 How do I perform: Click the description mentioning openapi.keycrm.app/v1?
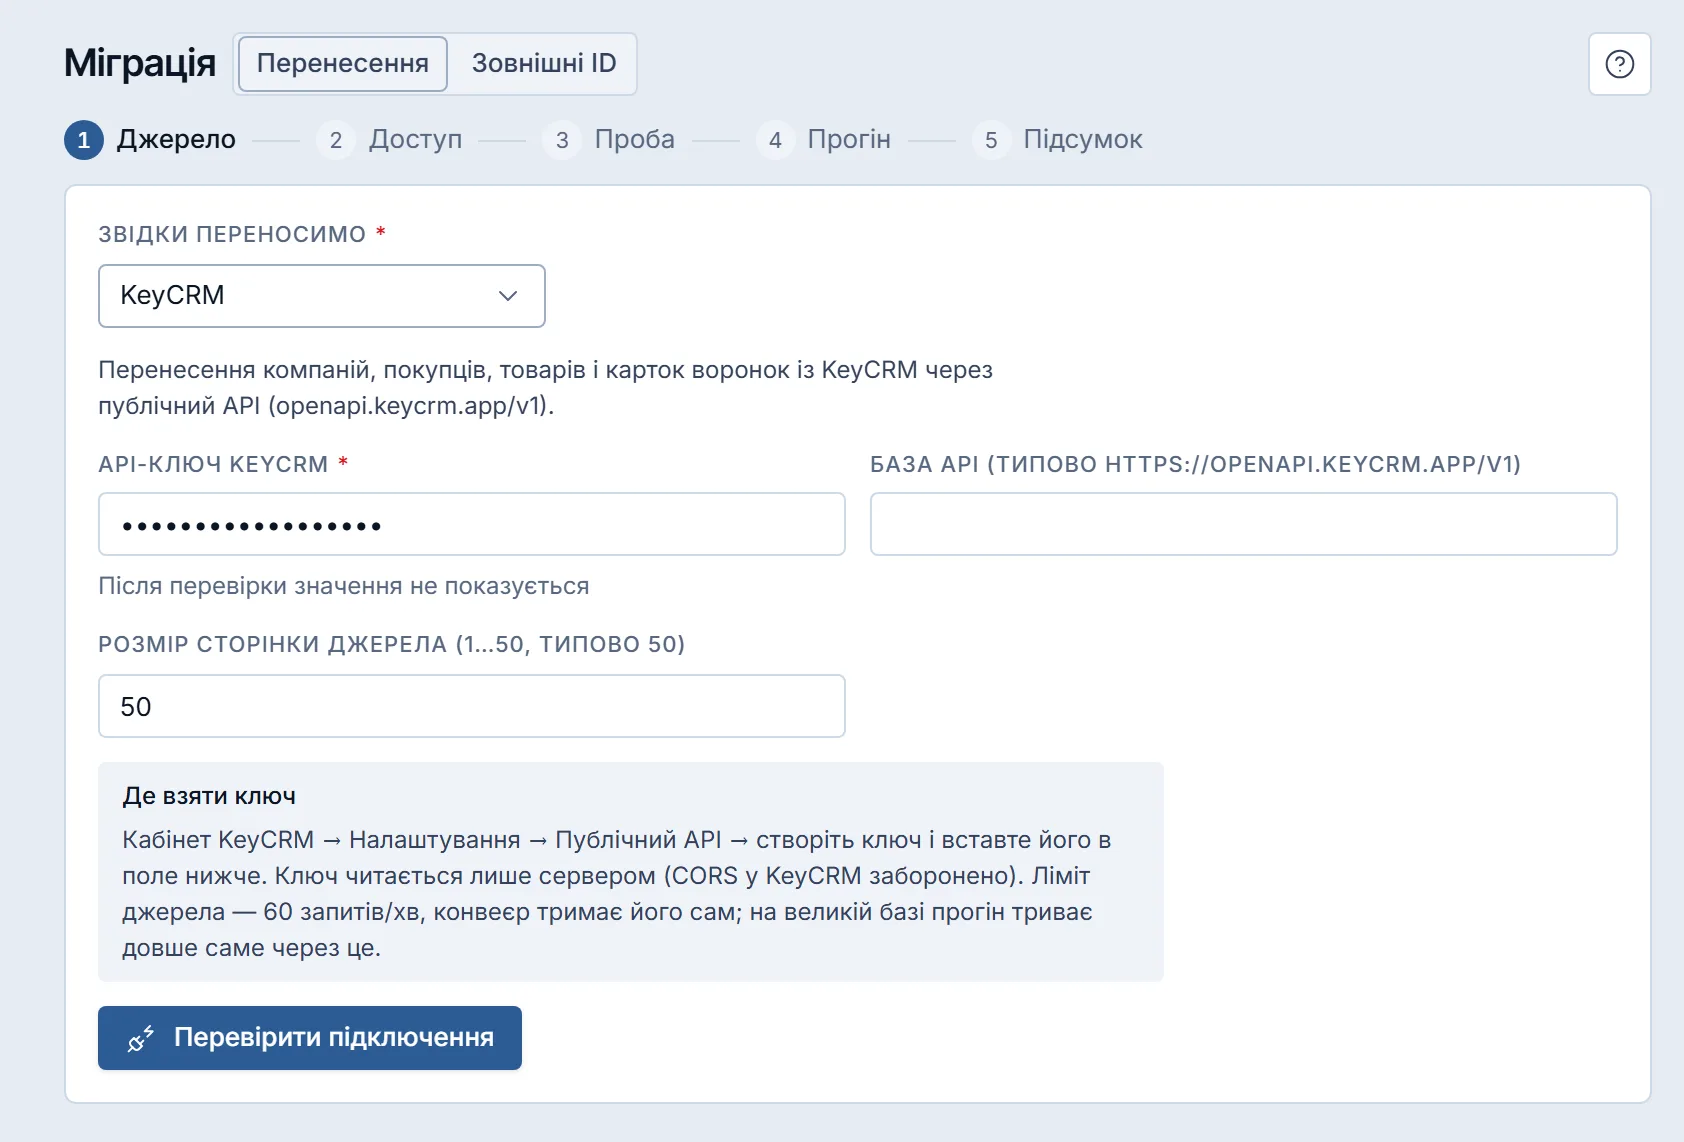545,388
